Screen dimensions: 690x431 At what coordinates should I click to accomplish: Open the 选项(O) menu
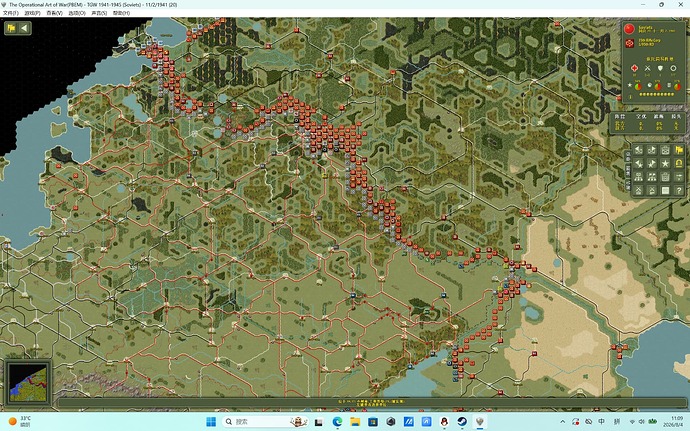click(77, 13)
